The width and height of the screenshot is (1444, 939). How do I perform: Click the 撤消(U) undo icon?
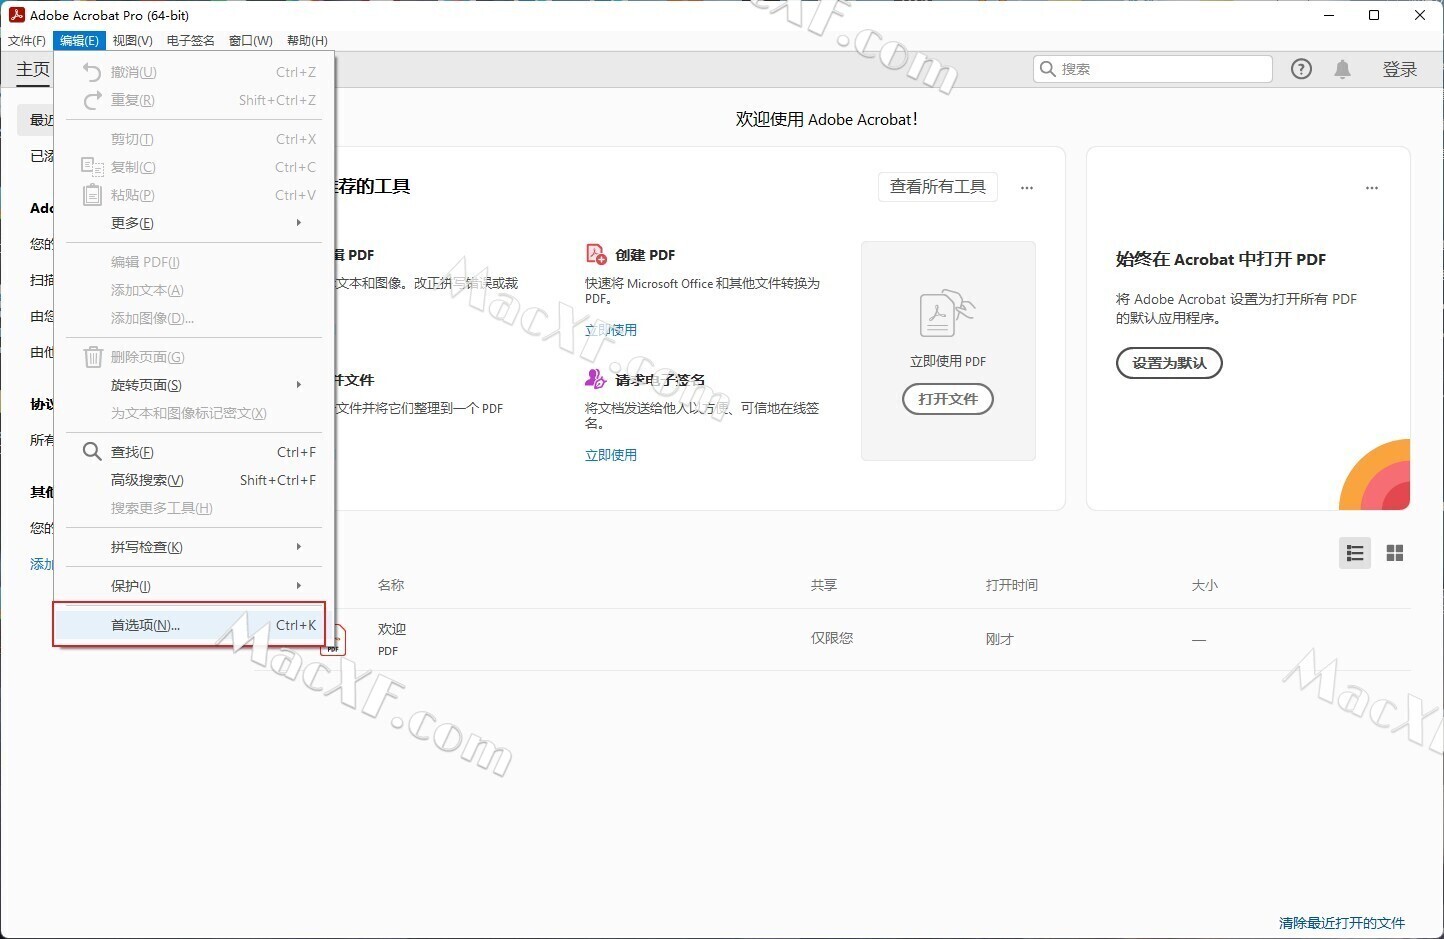92,72
